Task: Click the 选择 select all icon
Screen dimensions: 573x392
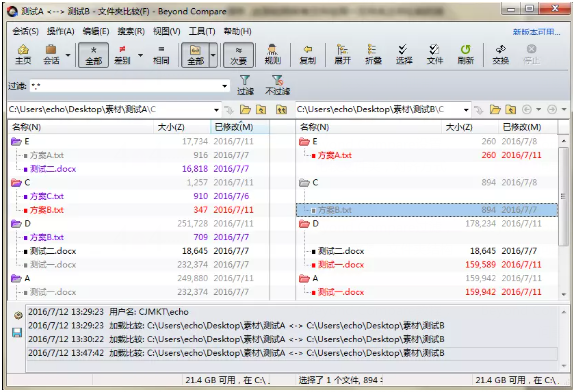Action: [x=404, y=54]
